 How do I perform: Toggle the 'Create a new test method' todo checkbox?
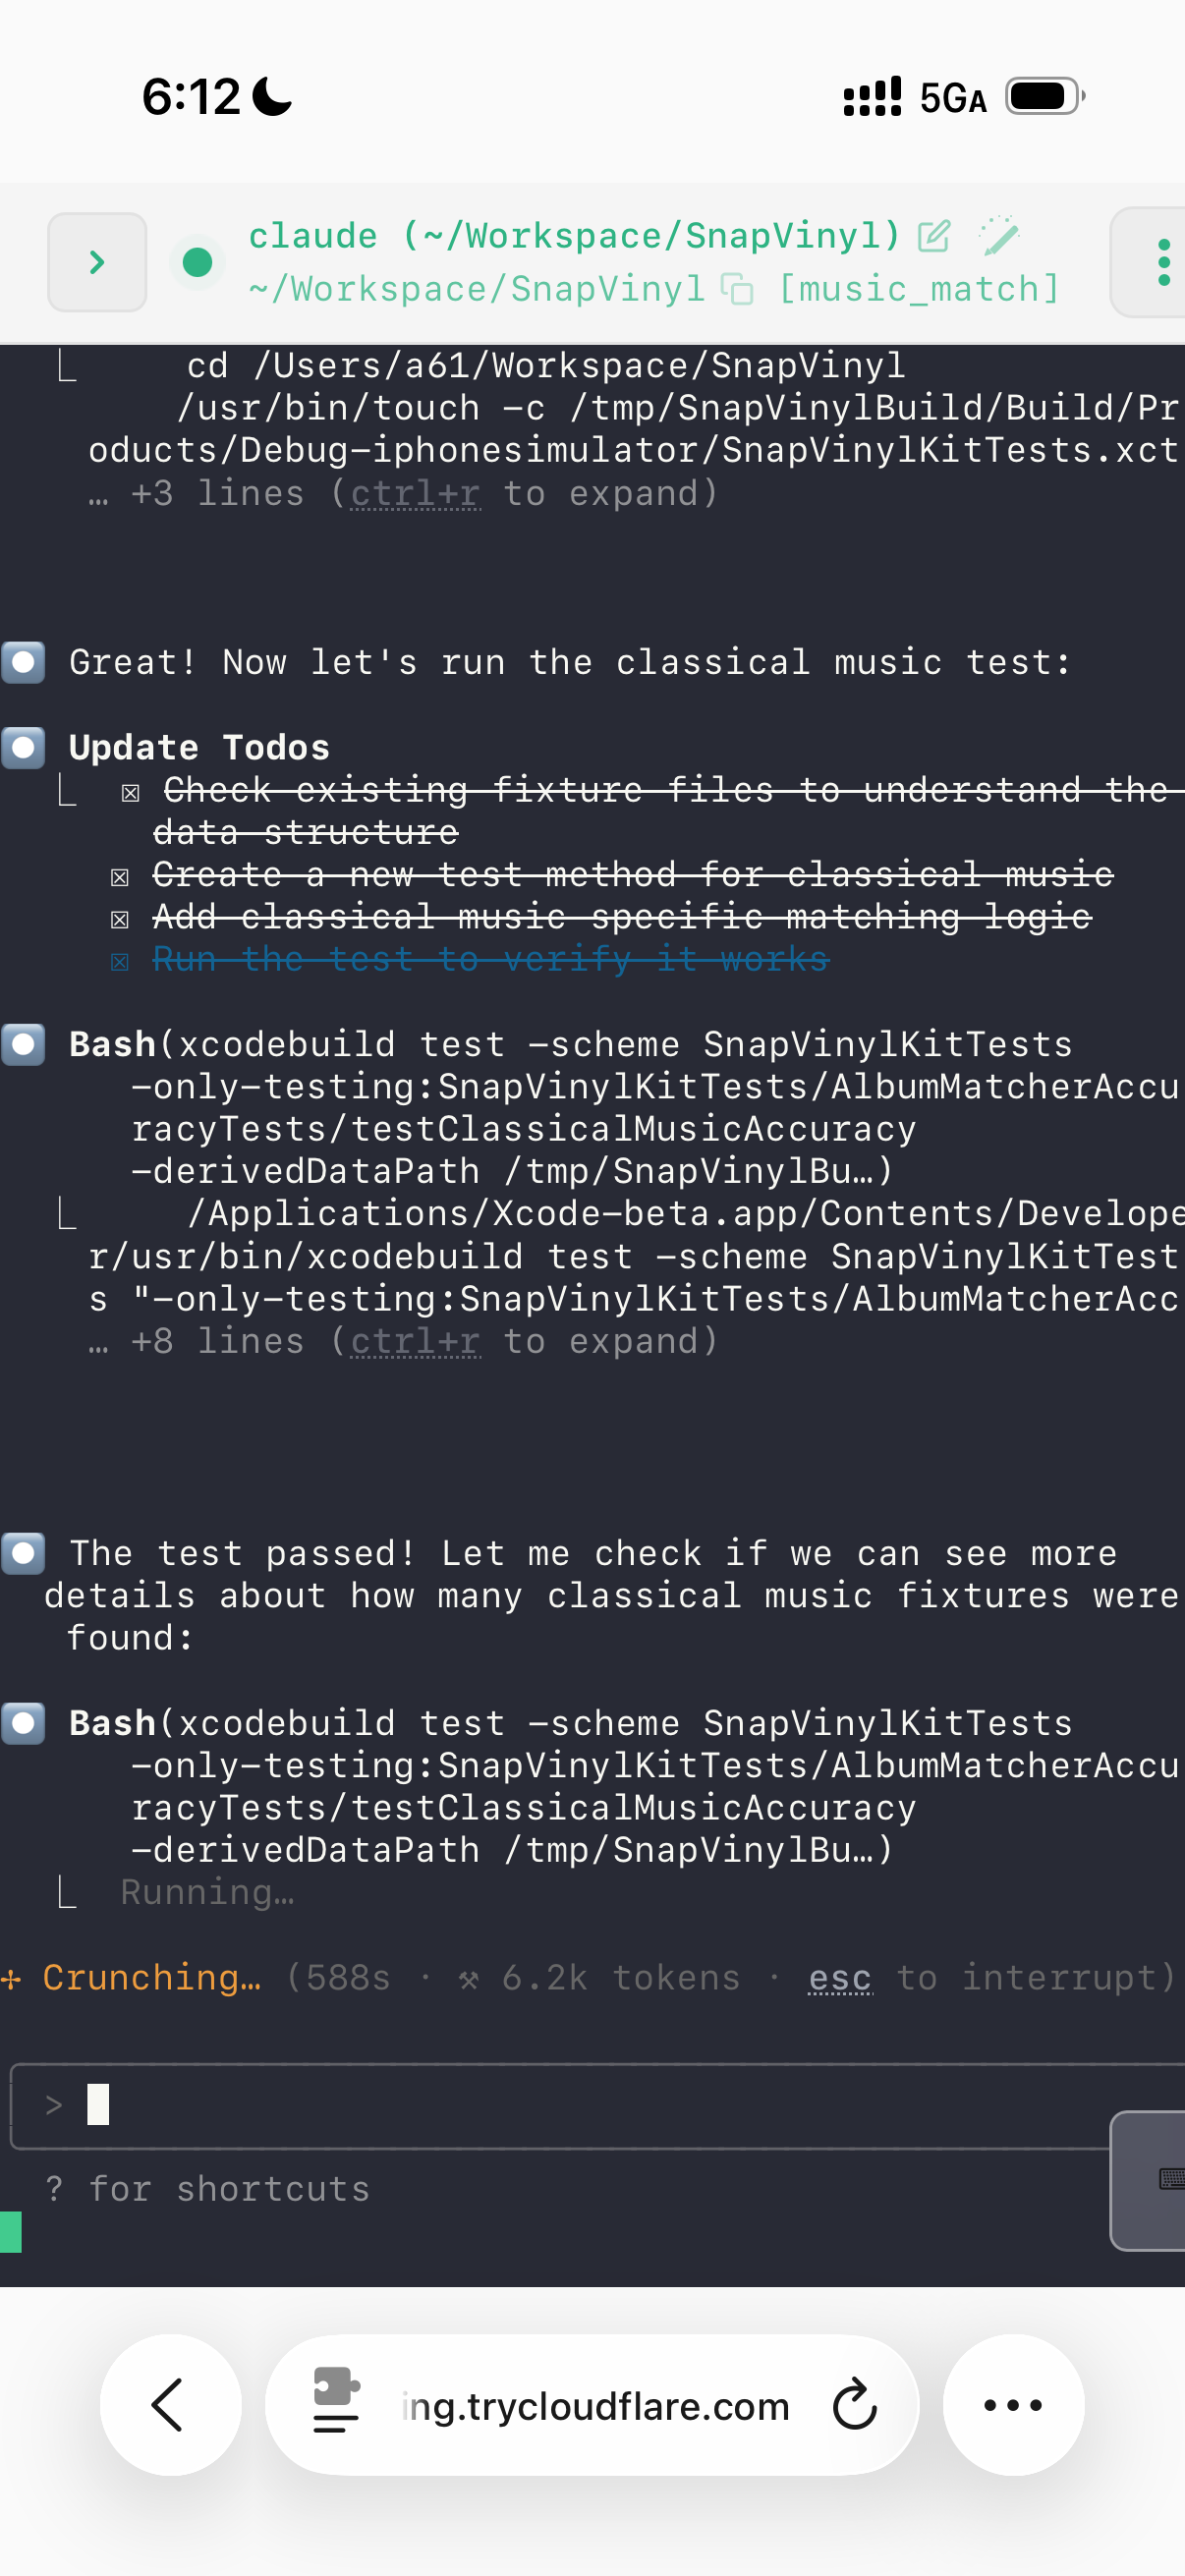(120, 877)
